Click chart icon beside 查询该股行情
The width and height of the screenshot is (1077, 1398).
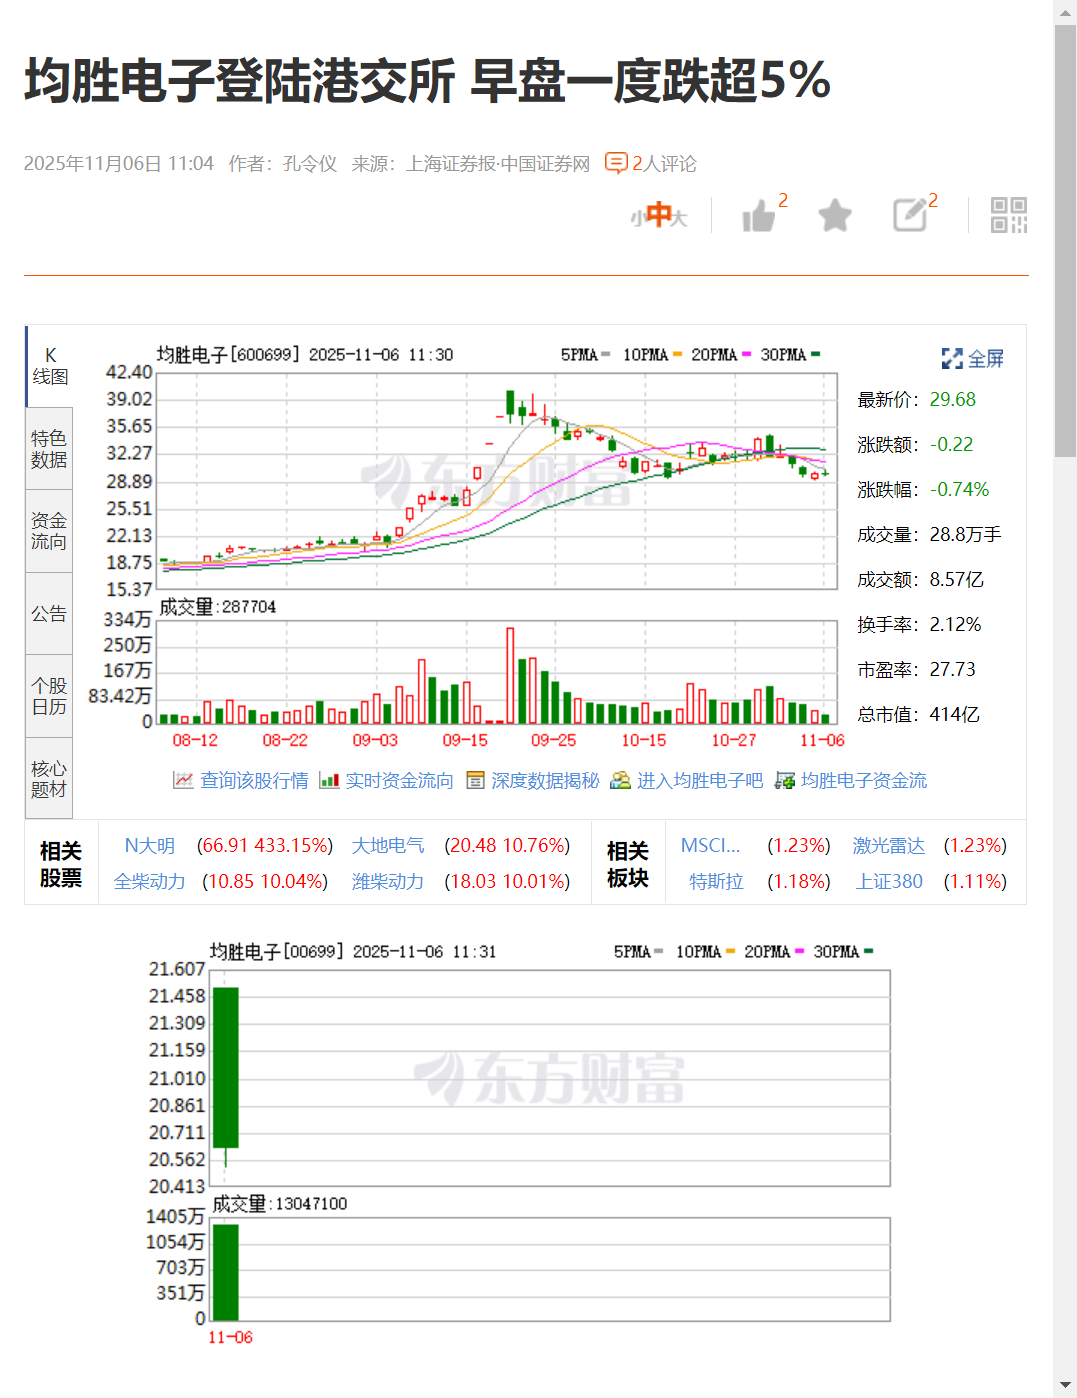click(x=183, y=780)
